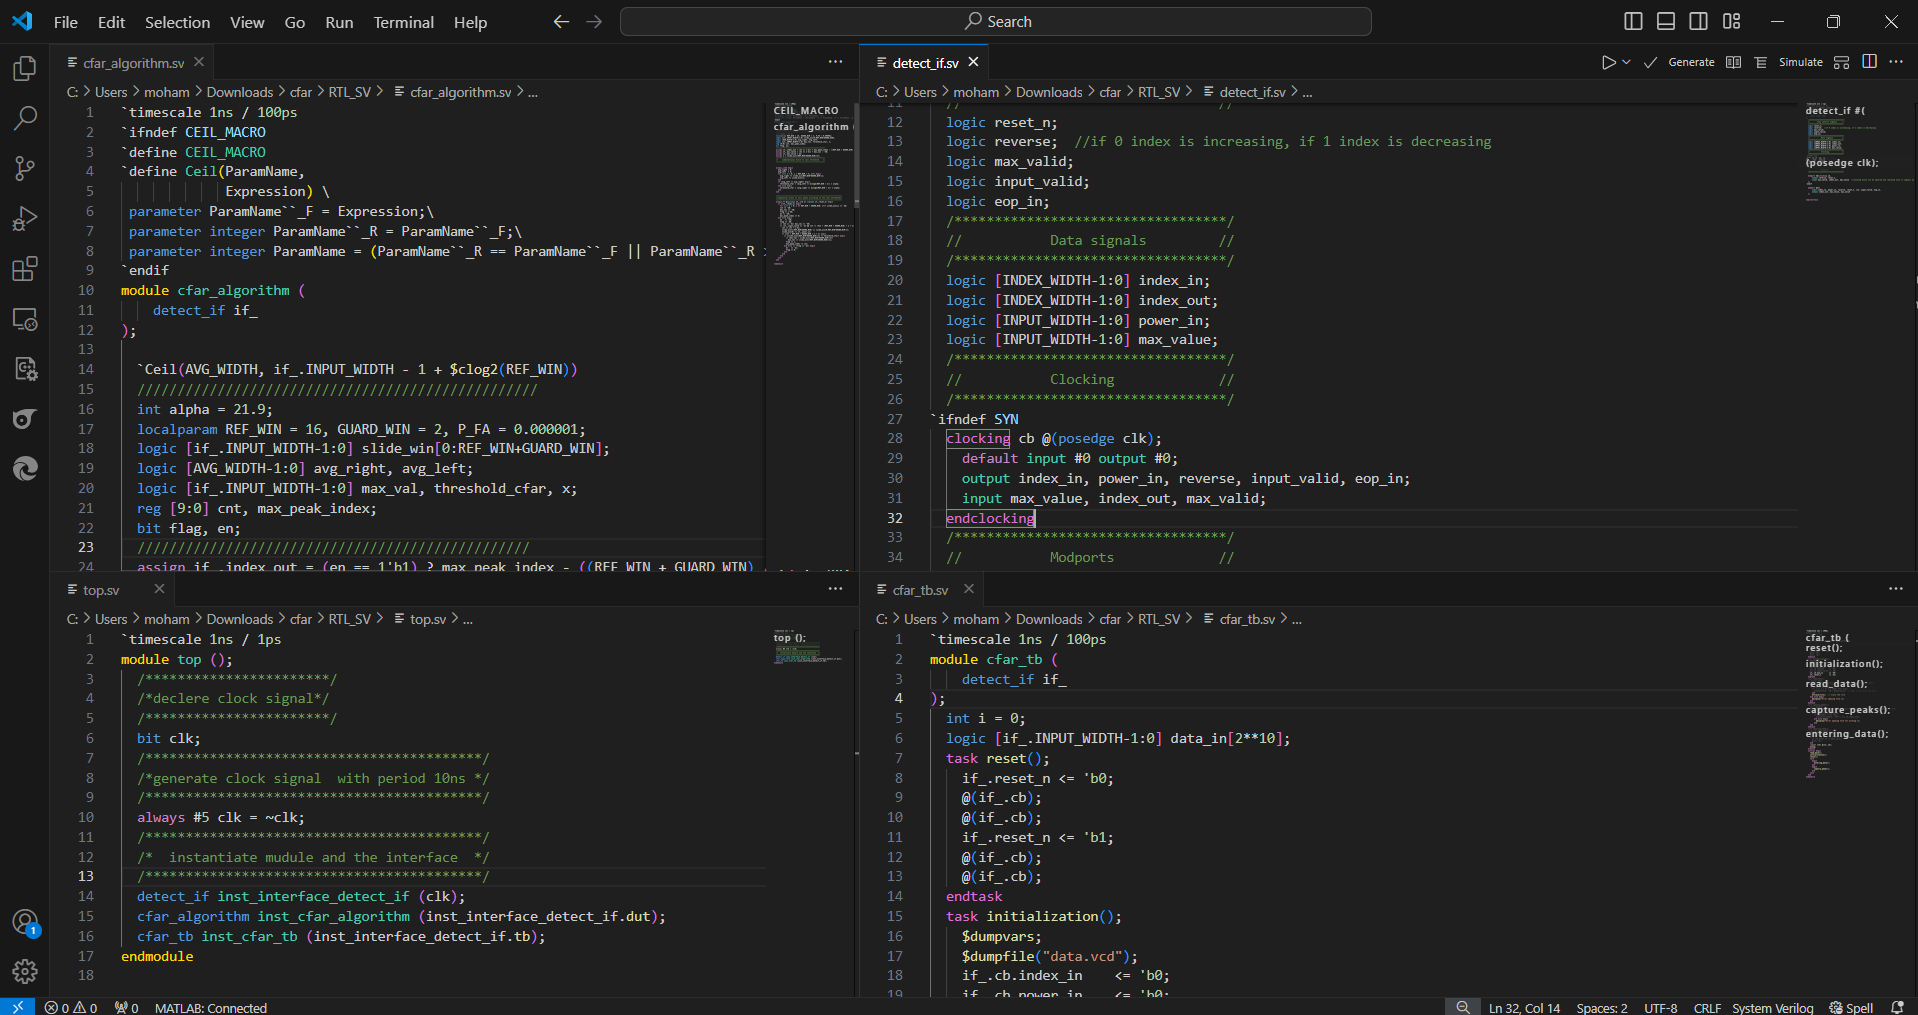The height and width of the screenshot is (1015, 1918).
Task: Open the Customize Layout menu
Action: click(1732, 21)
